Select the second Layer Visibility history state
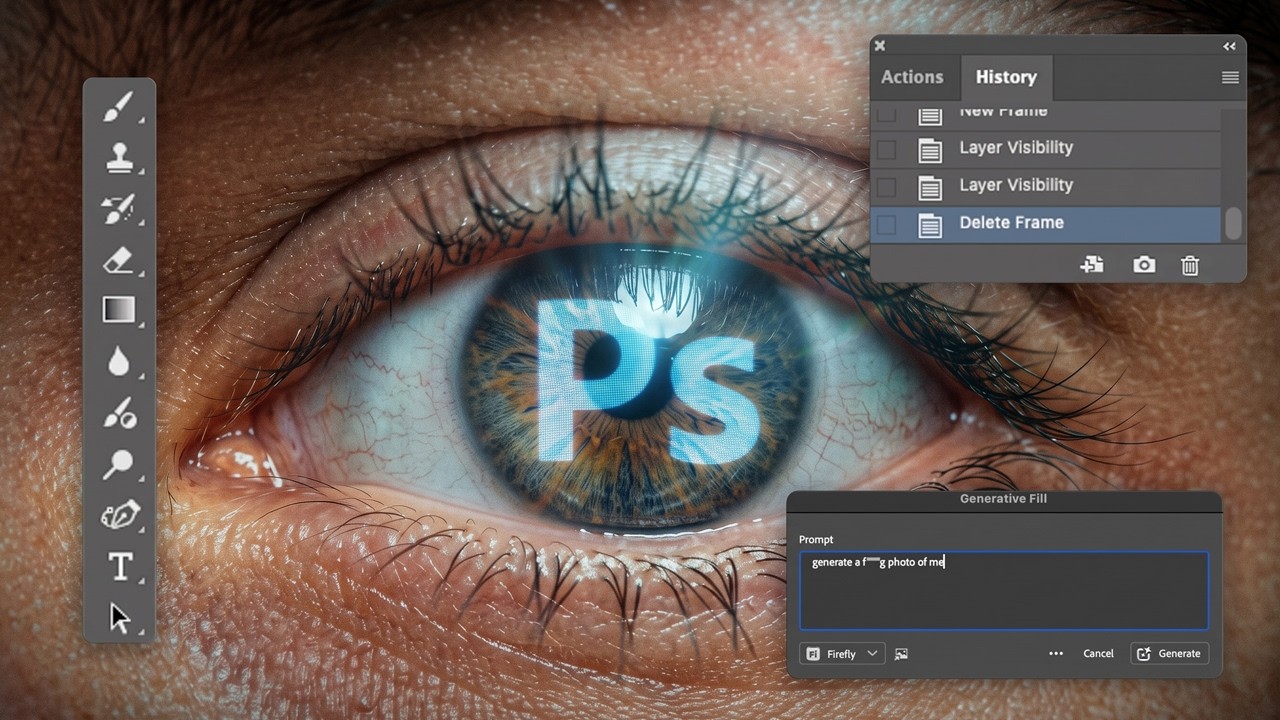This screenshot has height=720, width=1280. click(1046, 186)
